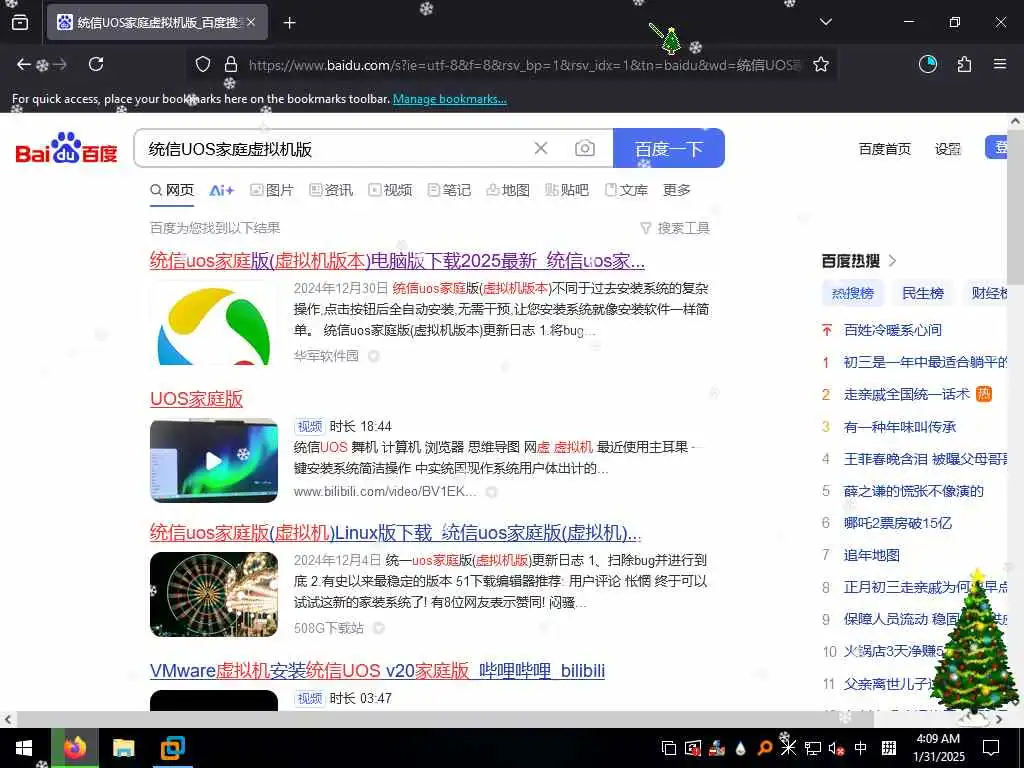The image size is (1024, 768).
Task: Close the Baidu search tab
Action: (251, 22)
